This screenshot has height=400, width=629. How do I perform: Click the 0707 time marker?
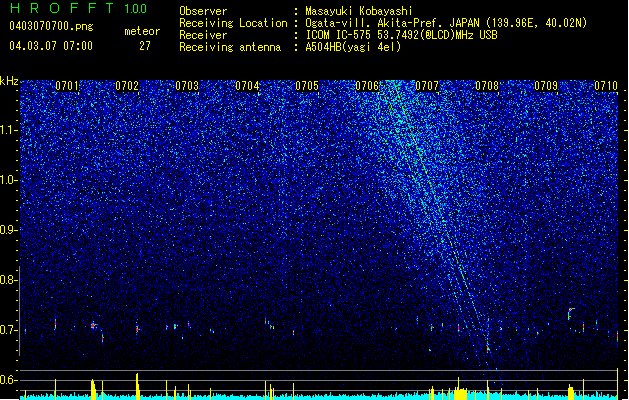[427, 86]
